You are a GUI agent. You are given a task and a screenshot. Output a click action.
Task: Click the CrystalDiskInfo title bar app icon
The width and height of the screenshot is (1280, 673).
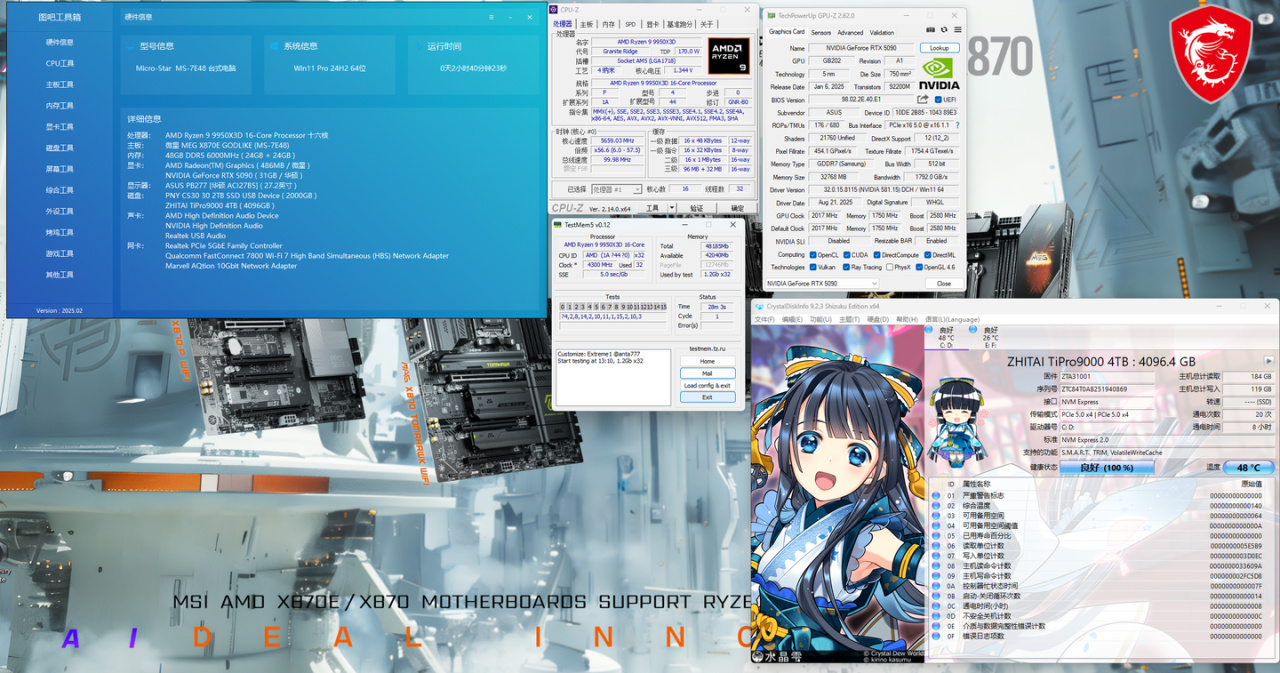[759, 306]
